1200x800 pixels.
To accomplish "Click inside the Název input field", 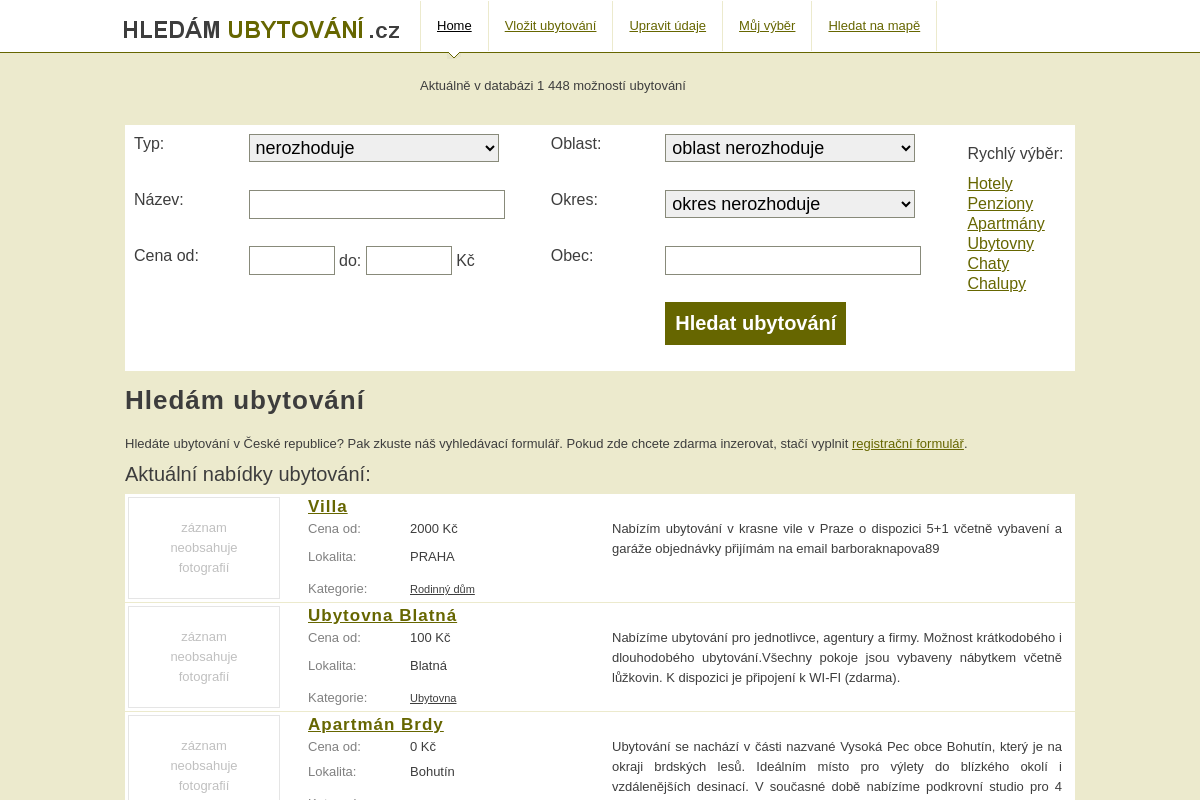I will [x=376, y=204].
